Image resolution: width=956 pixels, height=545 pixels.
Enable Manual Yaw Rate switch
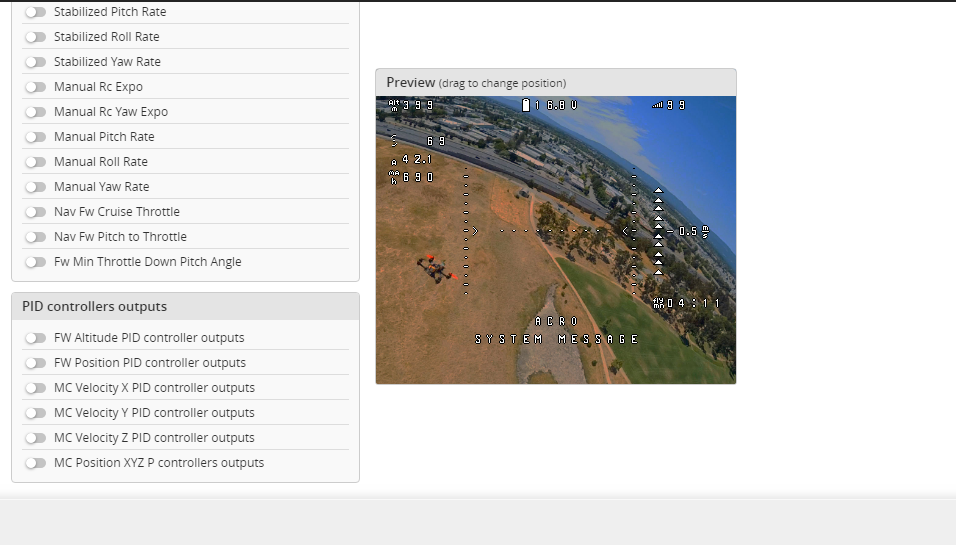point(35,187)
